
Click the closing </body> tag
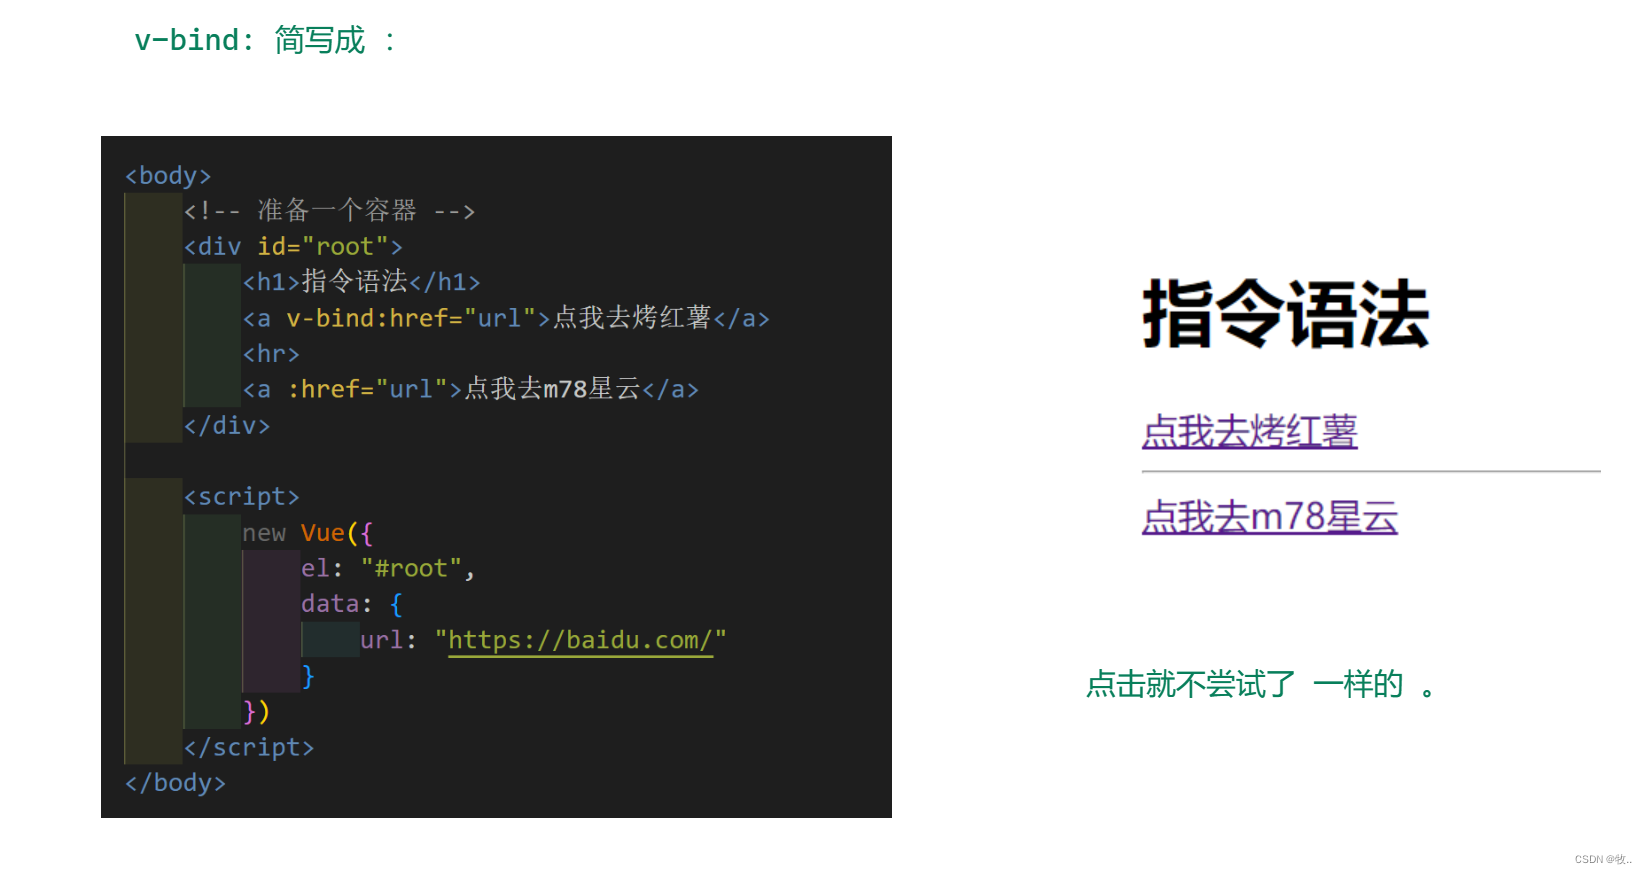click(x=175, y=783)
